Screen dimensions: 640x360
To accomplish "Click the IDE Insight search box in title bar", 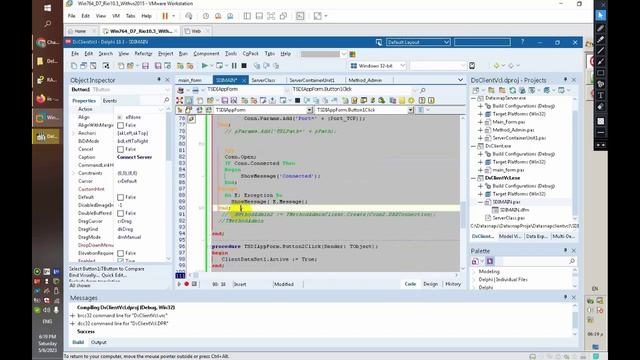I will point(482,42).
